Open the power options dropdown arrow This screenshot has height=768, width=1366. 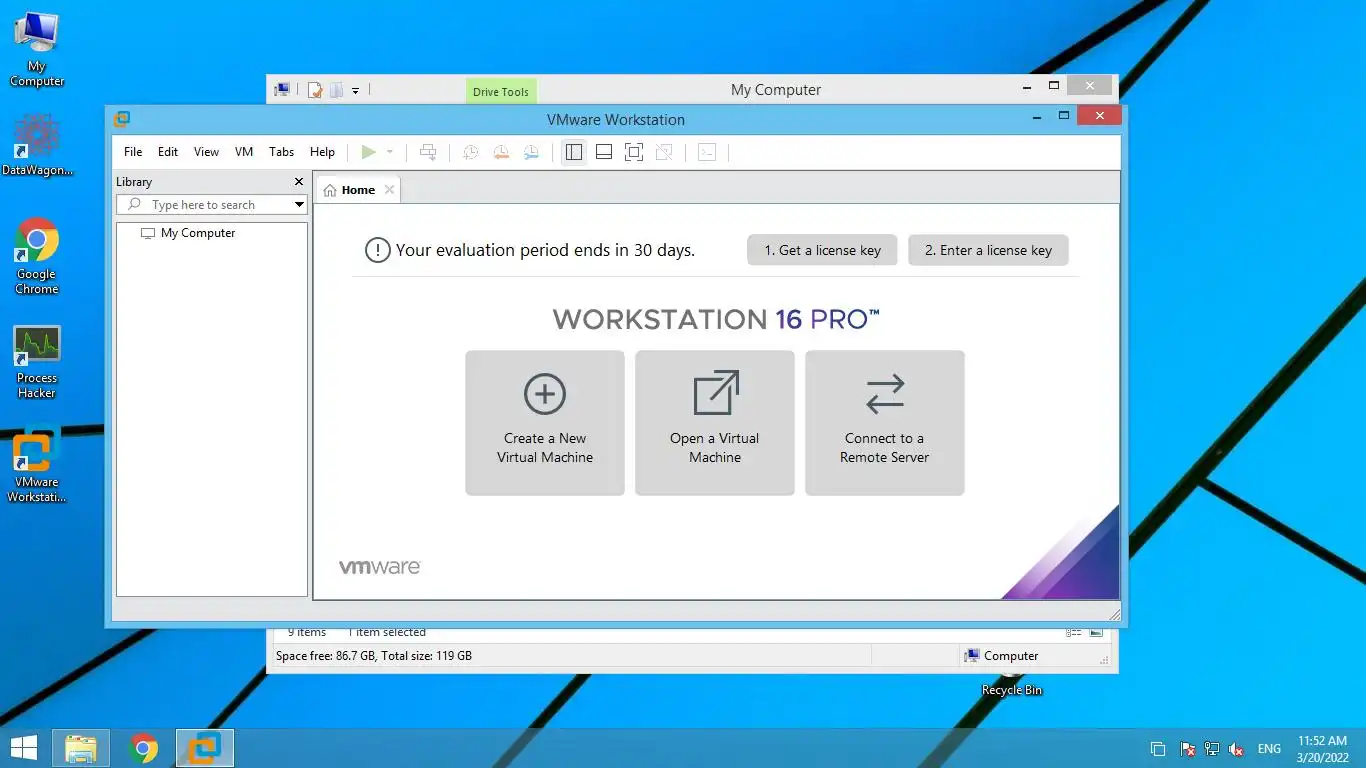tap(390, 152)
